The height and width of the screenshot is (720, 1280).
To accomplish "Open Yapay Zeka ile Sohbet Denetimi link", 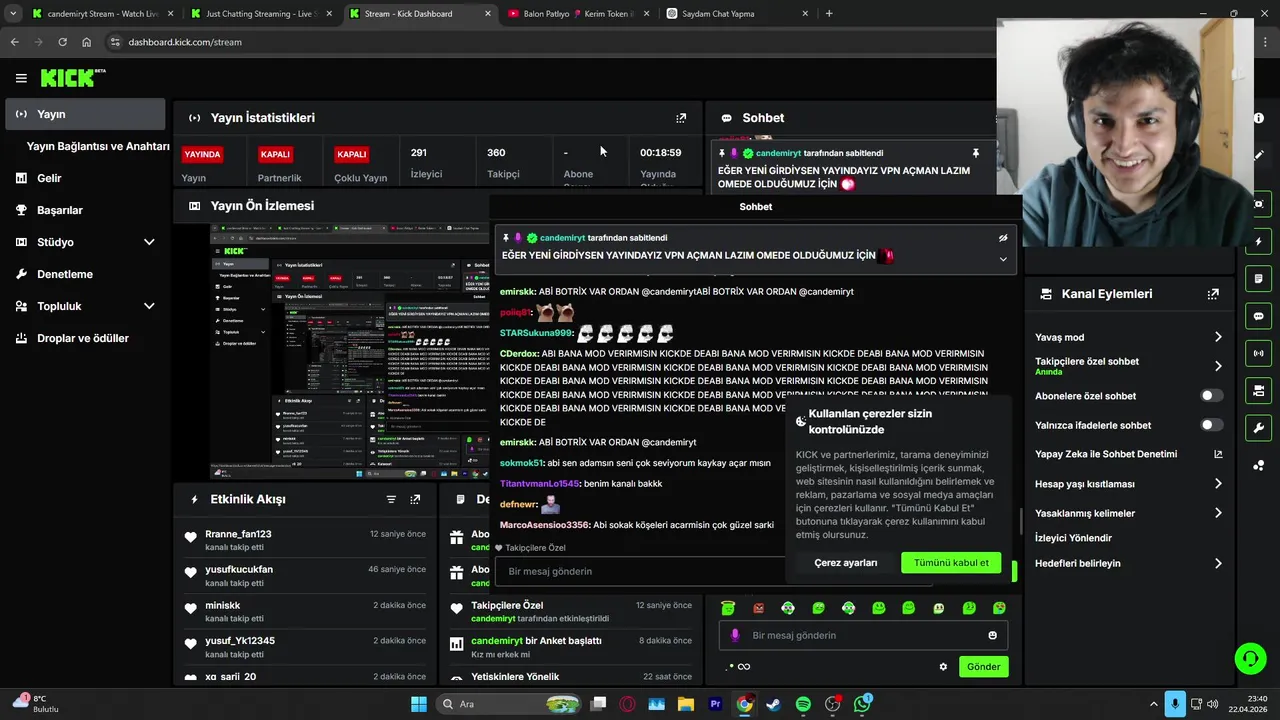I will [1129, 454].
